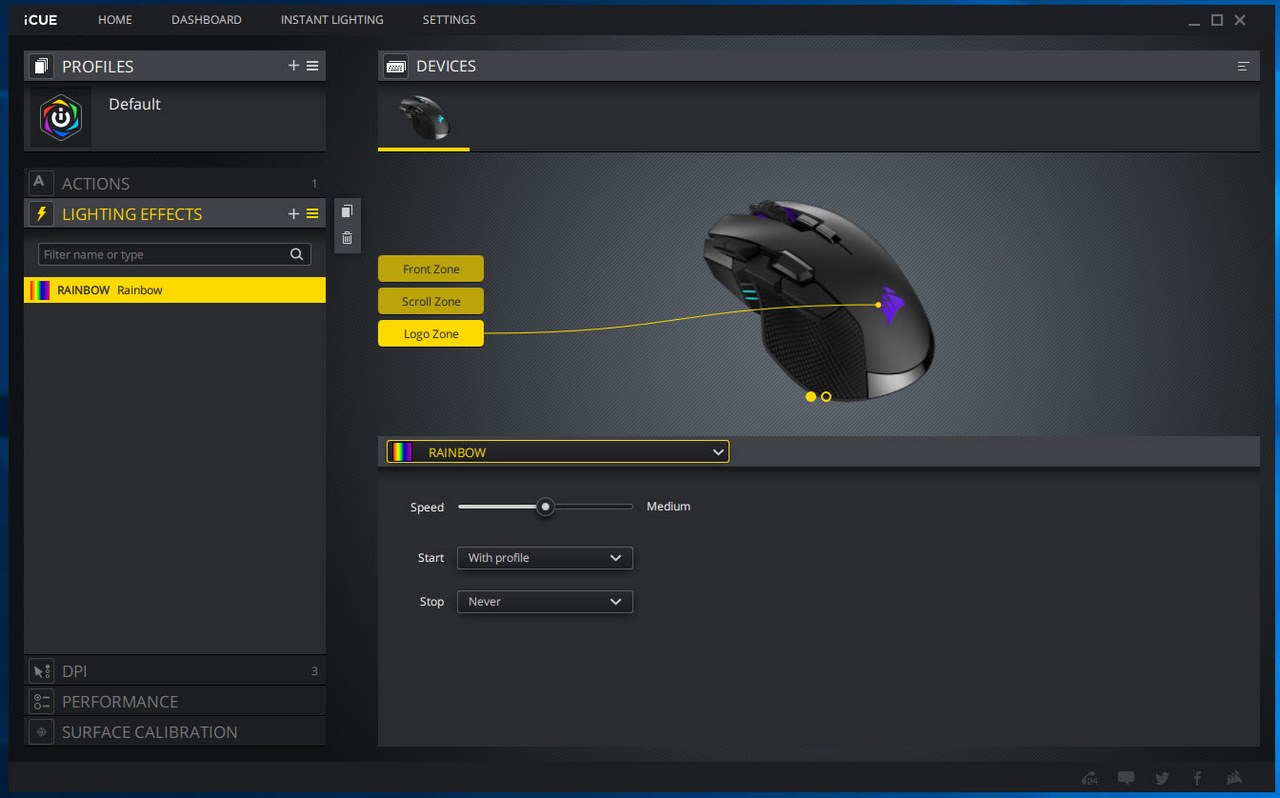Open Lighting Effects options menu
The height and width of the screenshot is (798, 1280).
click(312, 214)
